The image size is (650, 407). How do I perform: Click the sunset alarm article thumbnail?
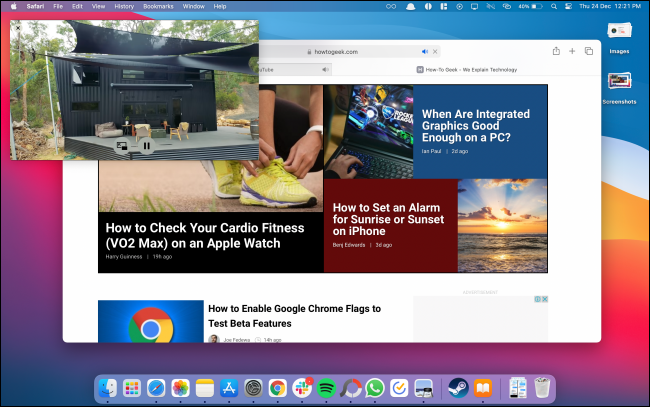click(502, 225)
